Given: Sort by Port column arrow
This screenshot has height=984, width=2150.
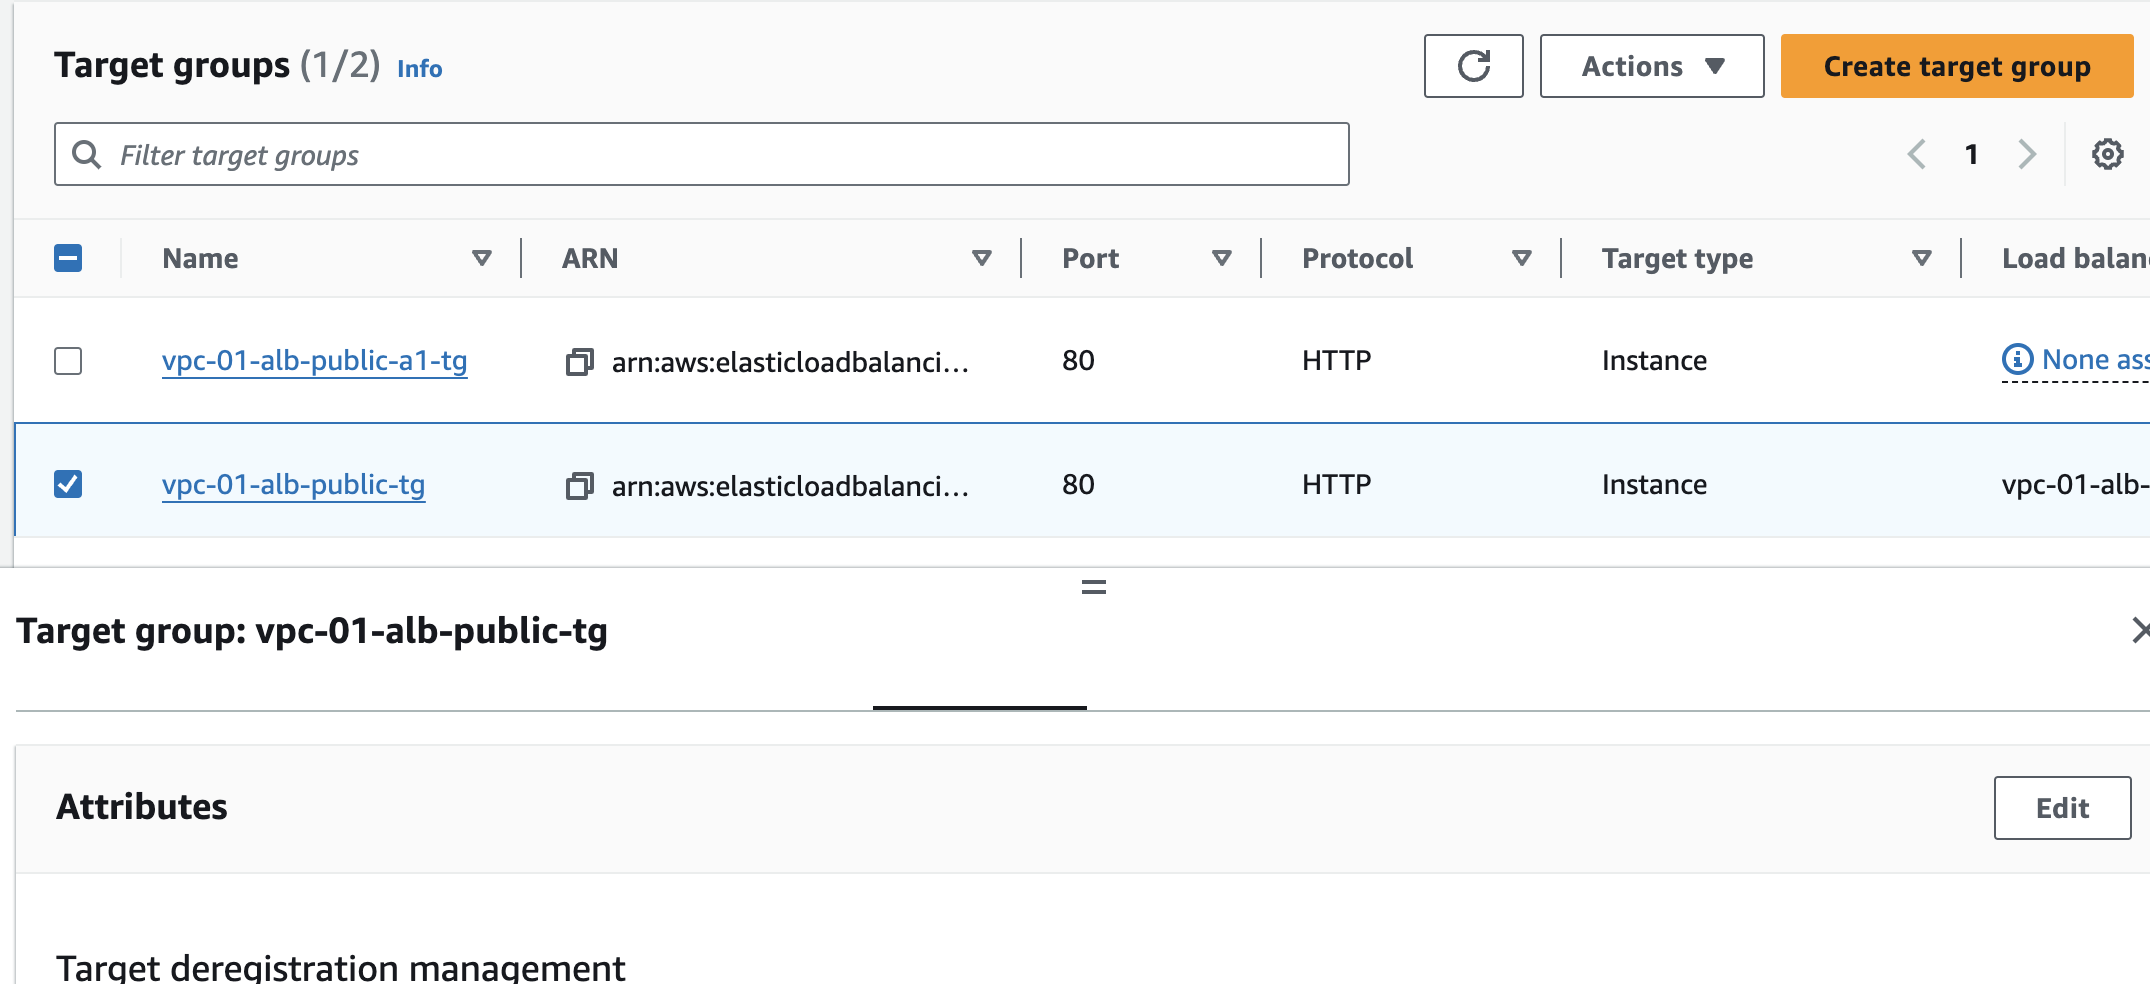Looking at the screenshot, I should click(x=1221, y=258).
